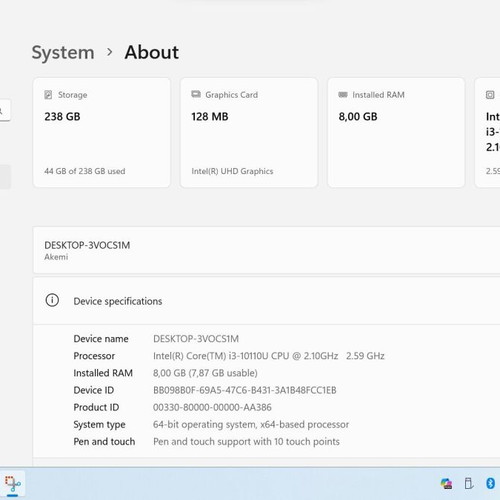Click the info icon beside Device specifications
The width and height of the screenshot is (500, 500).
click(52, 300)
